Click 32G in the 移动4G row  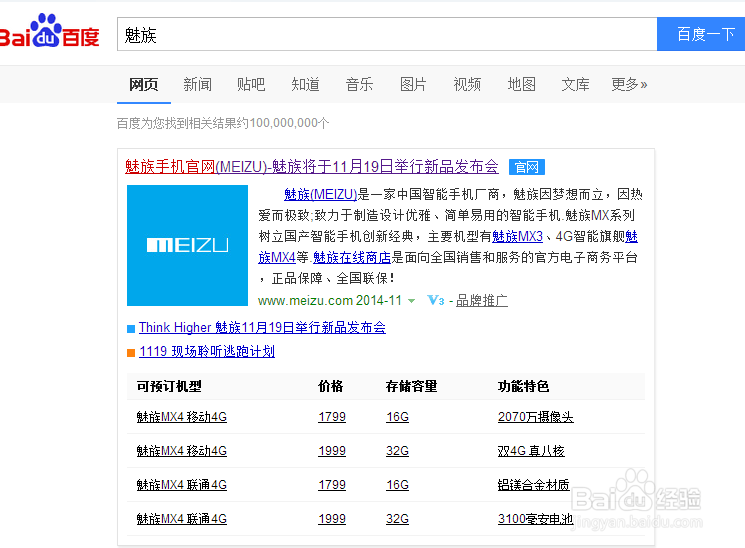pos(398,451)
